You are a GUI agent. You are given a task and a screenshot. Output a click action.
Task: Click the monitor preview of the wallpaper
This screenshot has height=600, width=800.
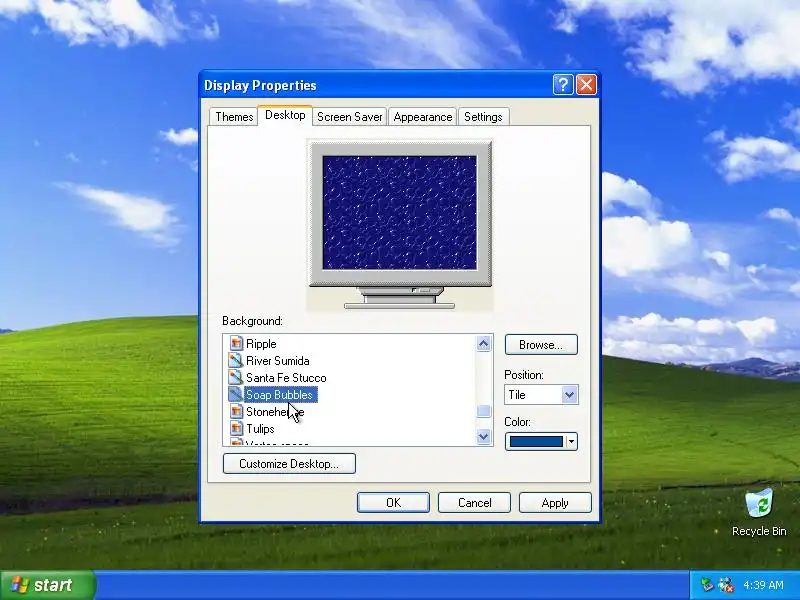(399, 213)
